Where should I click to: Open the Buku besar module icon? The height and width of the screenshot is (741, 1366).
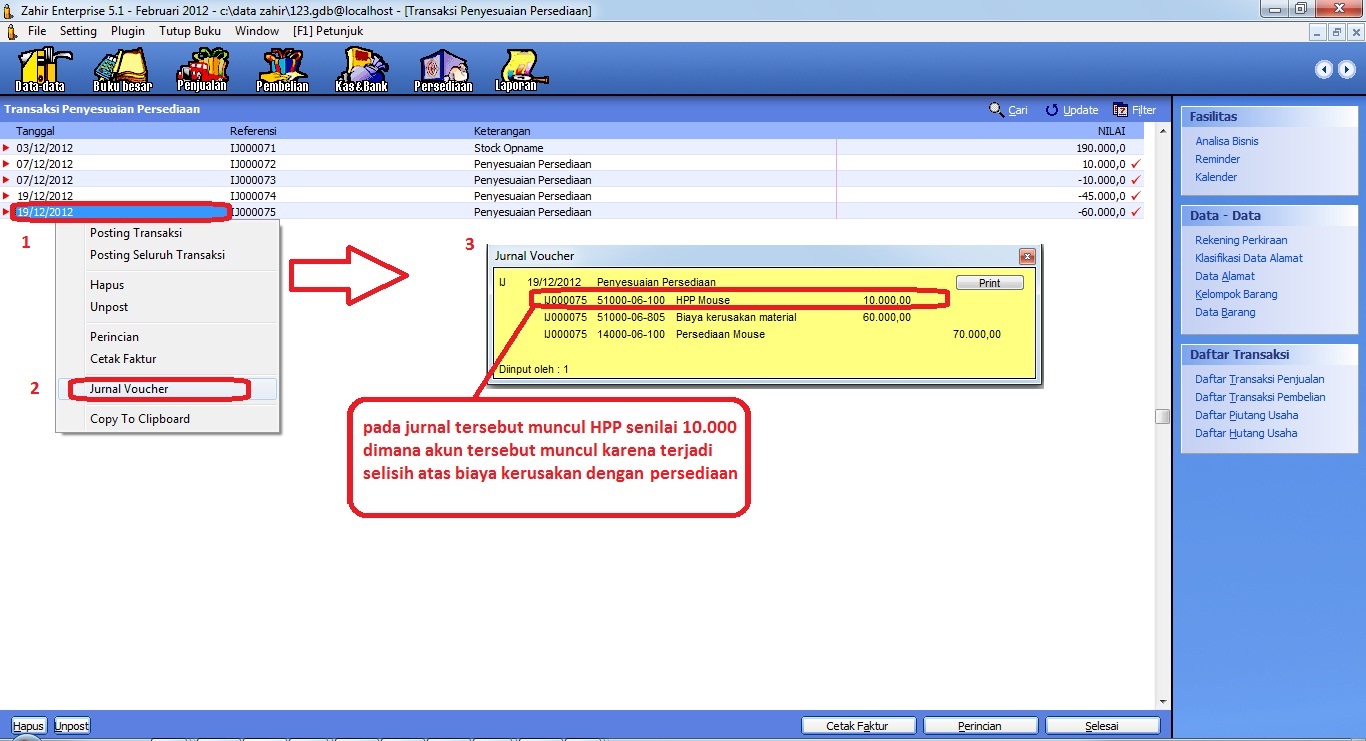122,69
